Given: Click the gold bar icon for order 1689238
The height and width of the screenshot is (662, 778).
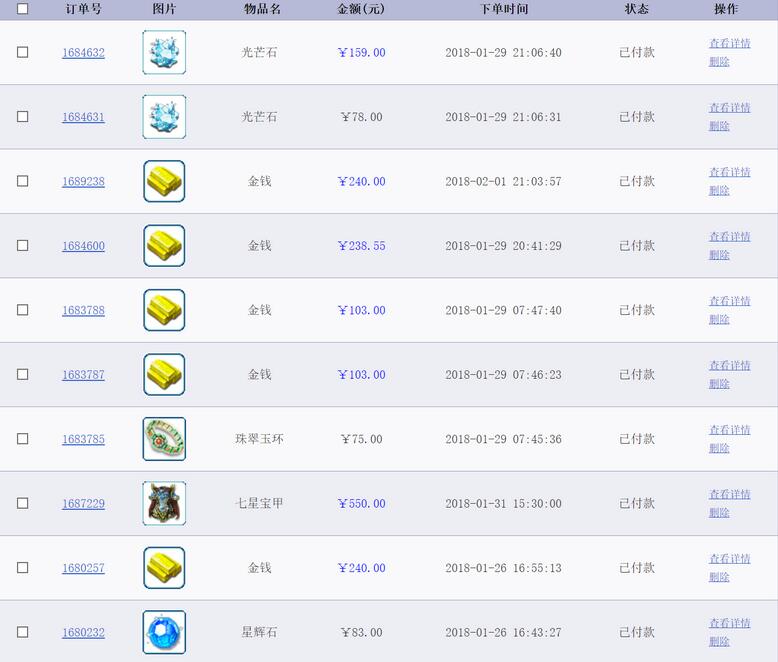Looking at the screenshot, I should tap(164, 181).
